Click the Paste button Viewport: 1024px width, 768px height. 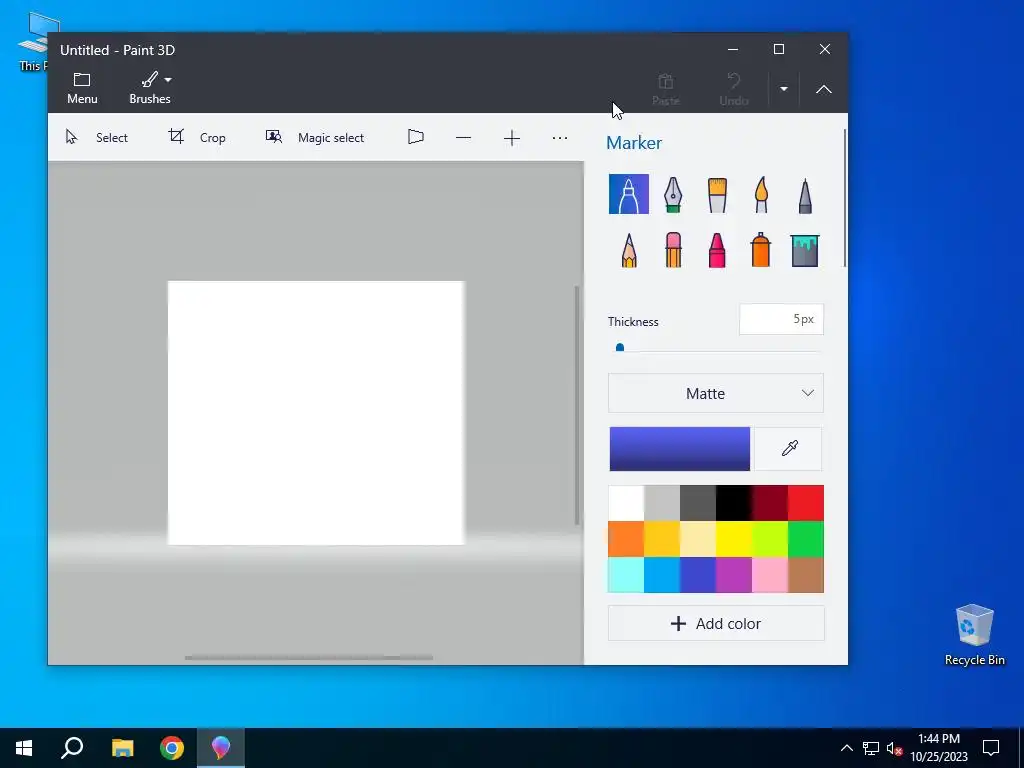[665, 89]
